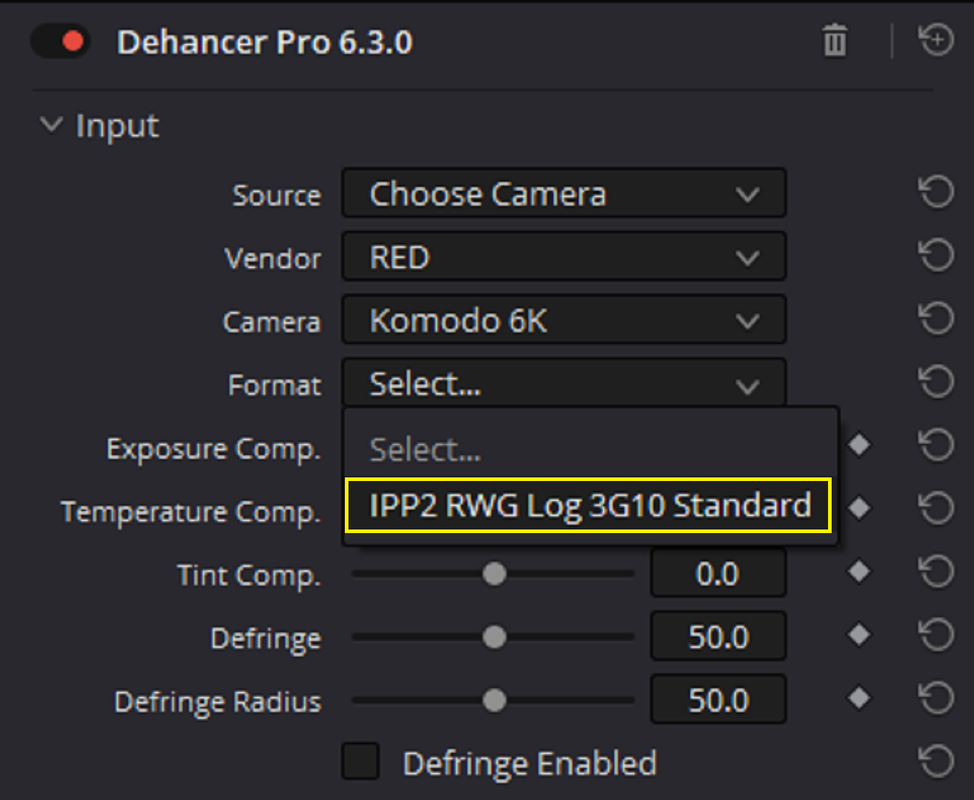This screenshot has height=800, width=974.
Task: Toggle the Dehancer Pro plugin enable switch
Action: pyautogui.click(x=60, y=42)
